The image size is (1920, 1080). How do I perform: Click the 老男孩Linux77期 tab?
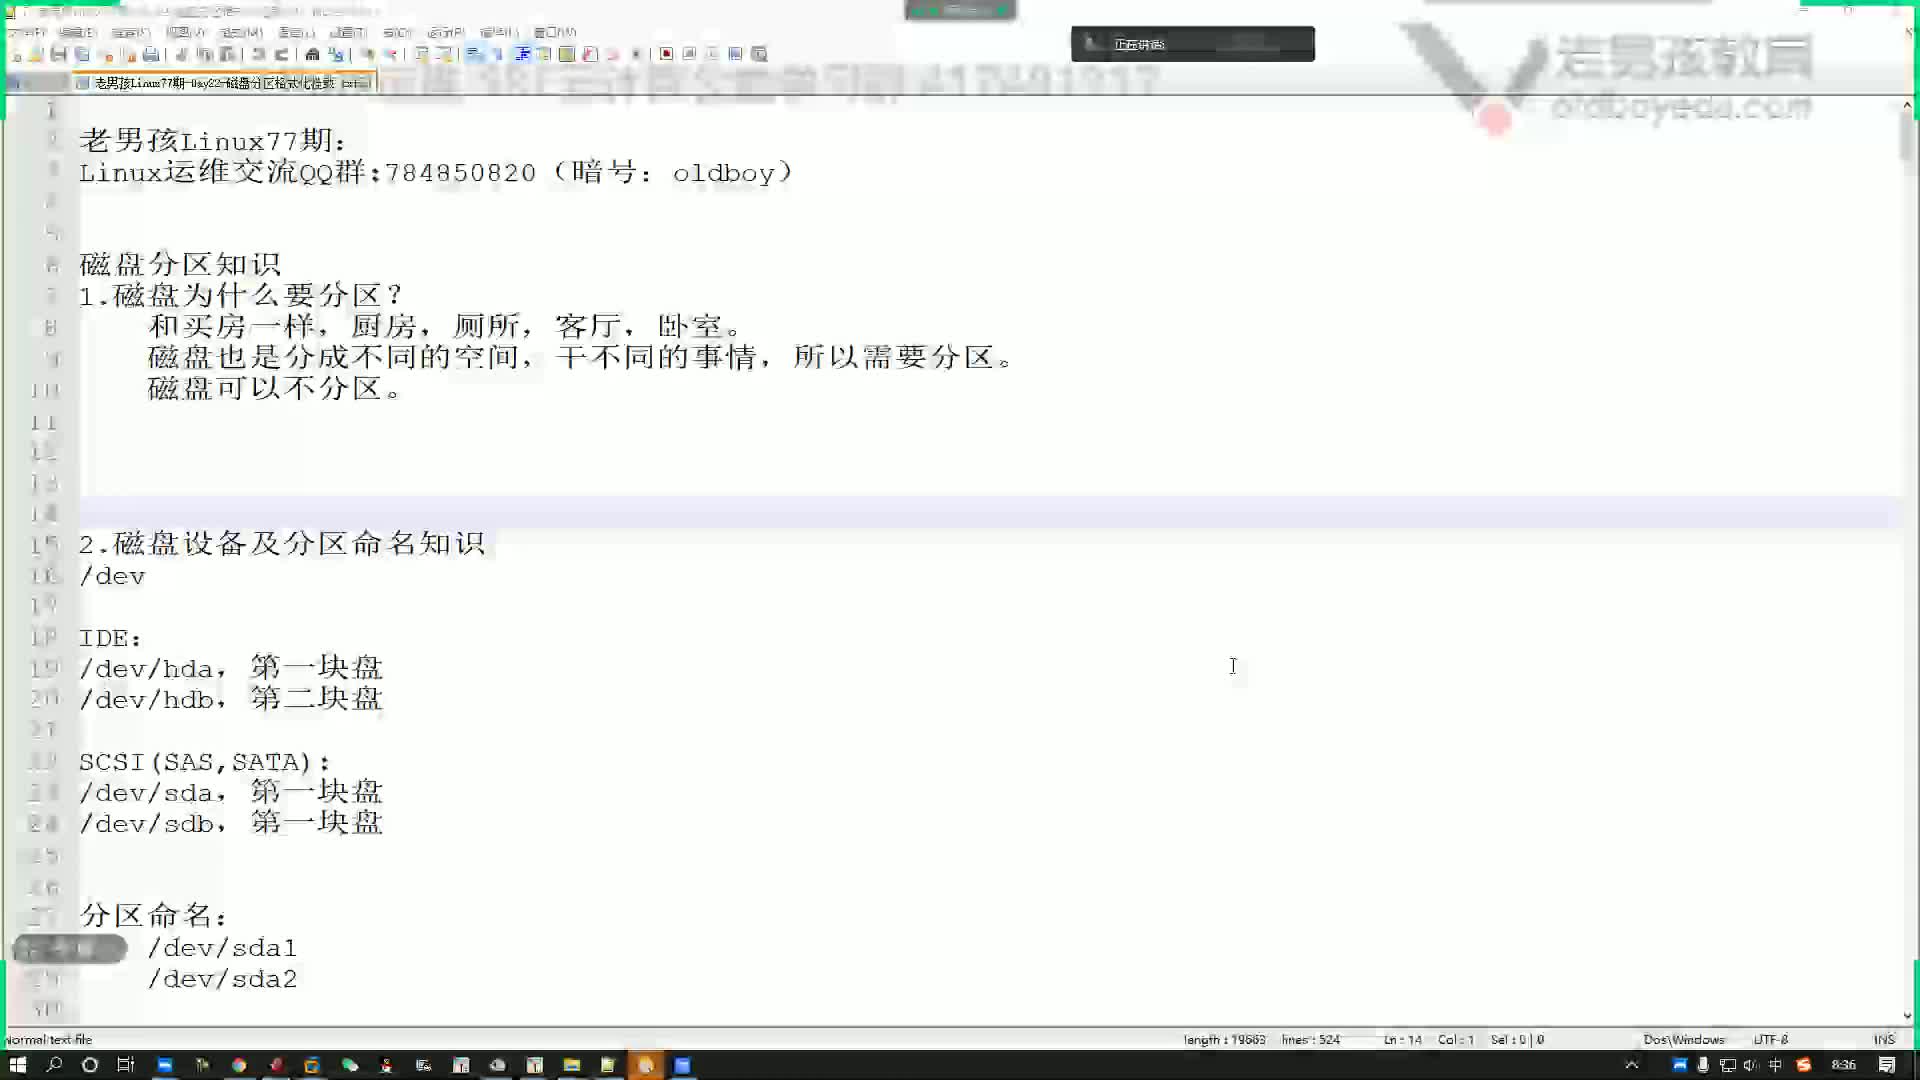[223, 83]
